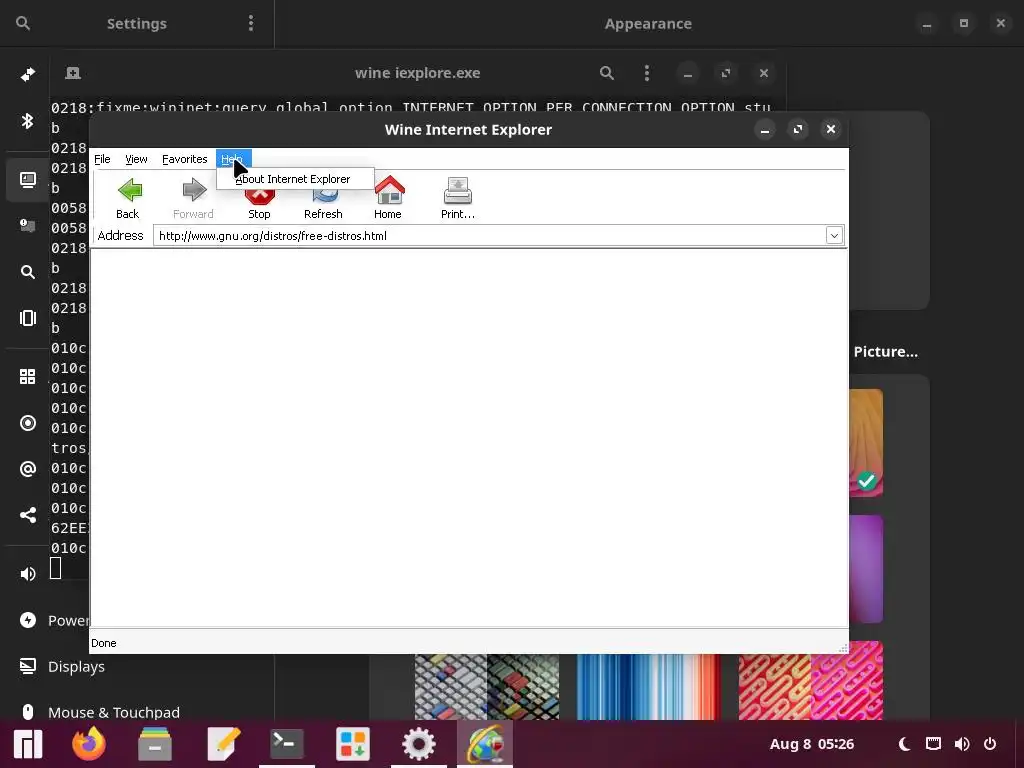Open the network tray icon
Image resolution: width=1024 pixels, height=768 pixels.
(x=933, y=744)
